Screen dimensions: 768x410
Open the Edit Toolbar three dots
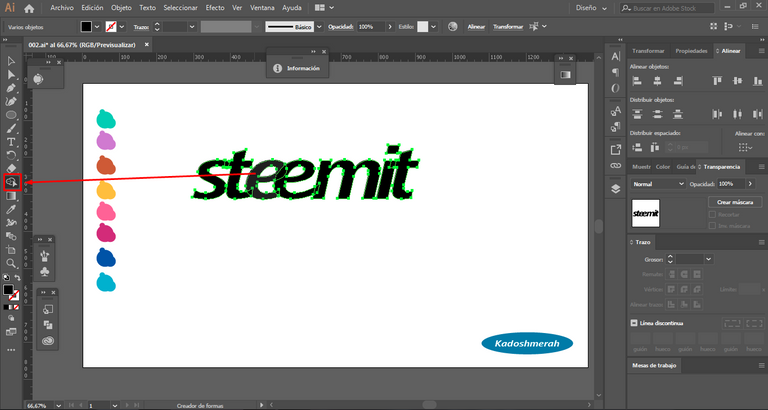pyautogui.click(x=11, y=350)
